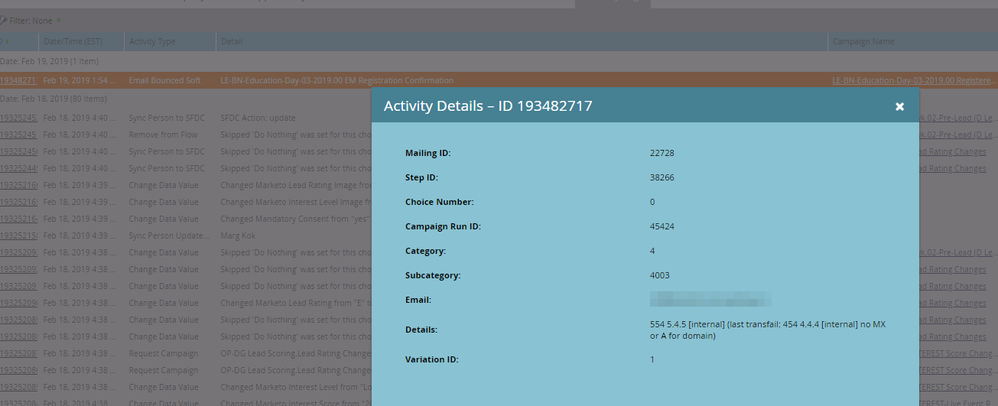Open LE-BN-Education-Day-03-2019.00 campaign link
This screenshot has height=406, width=998.
[x=915, y=80]
